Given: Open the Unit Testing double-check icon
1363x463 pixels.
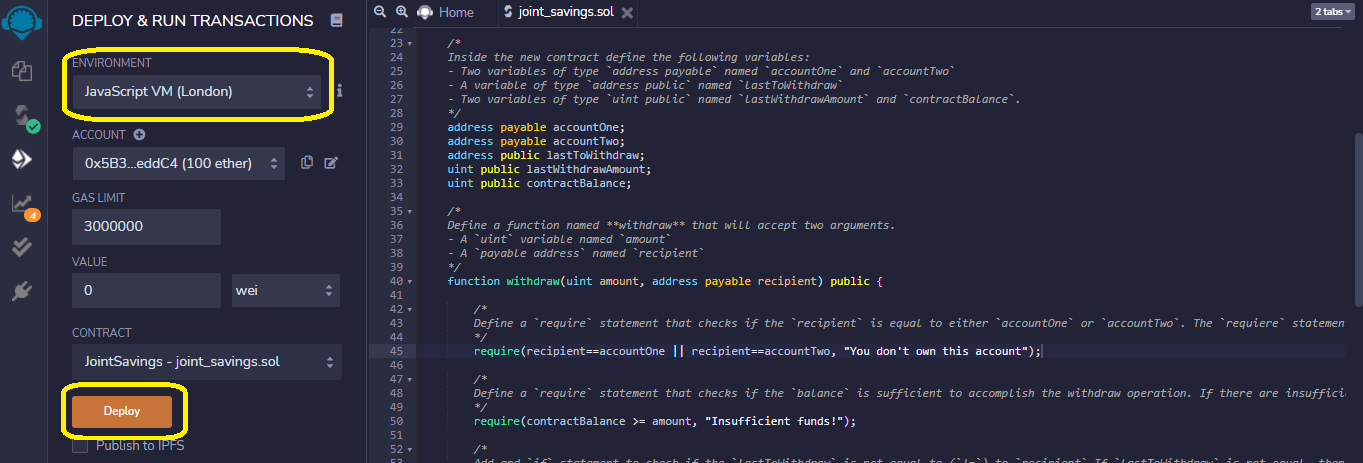Looking at the screenshot, I should [x=22, y=247].
